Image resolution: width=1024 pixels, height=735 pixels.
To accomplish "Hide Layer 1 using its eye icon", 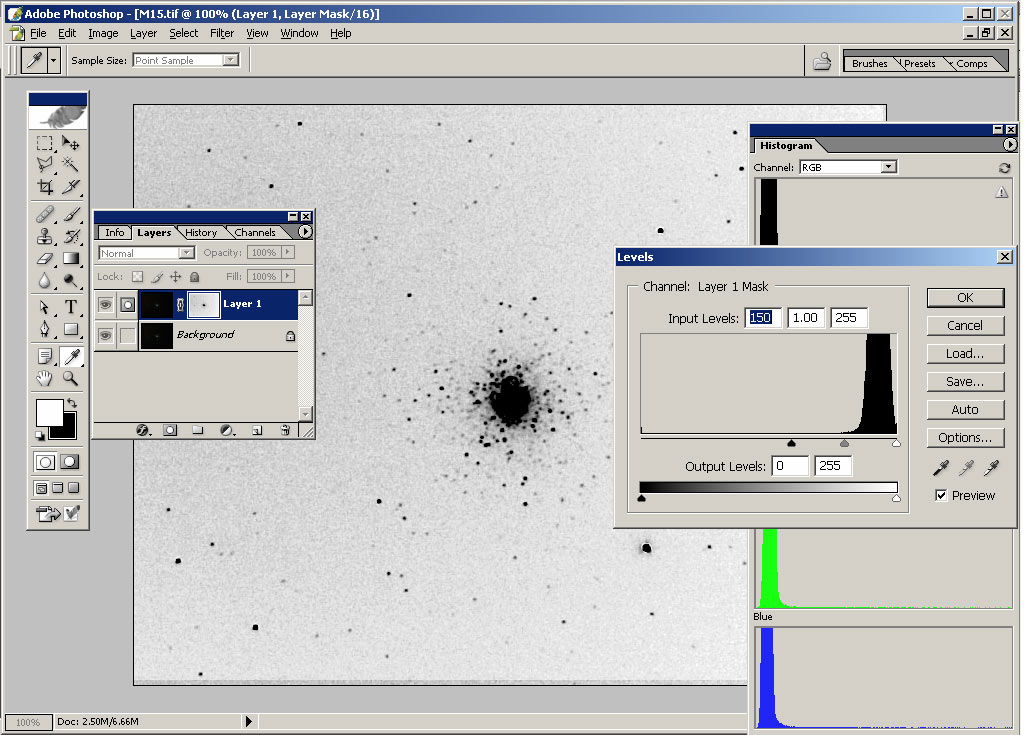I will click(105, 304).
